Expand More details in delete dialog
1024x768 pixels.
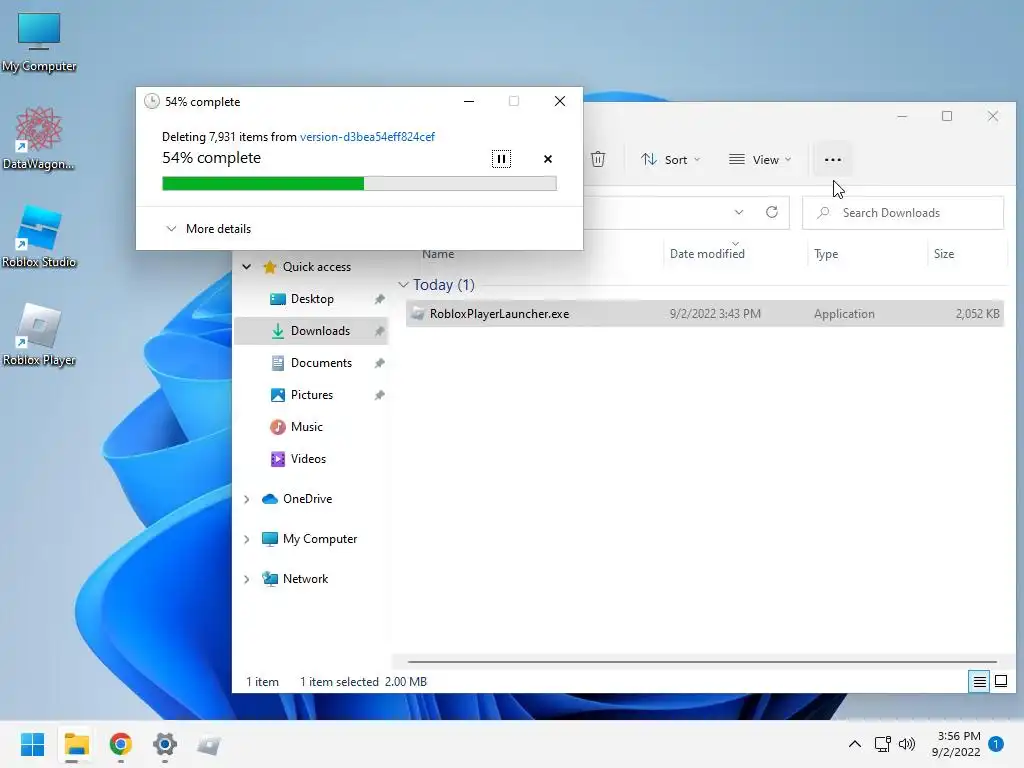coord(208,229)
